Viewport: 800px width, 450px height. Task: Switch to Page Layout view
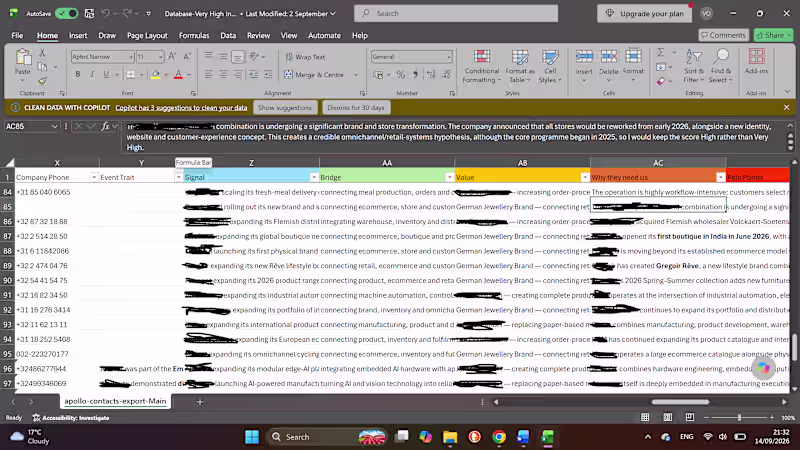point(667,417)
